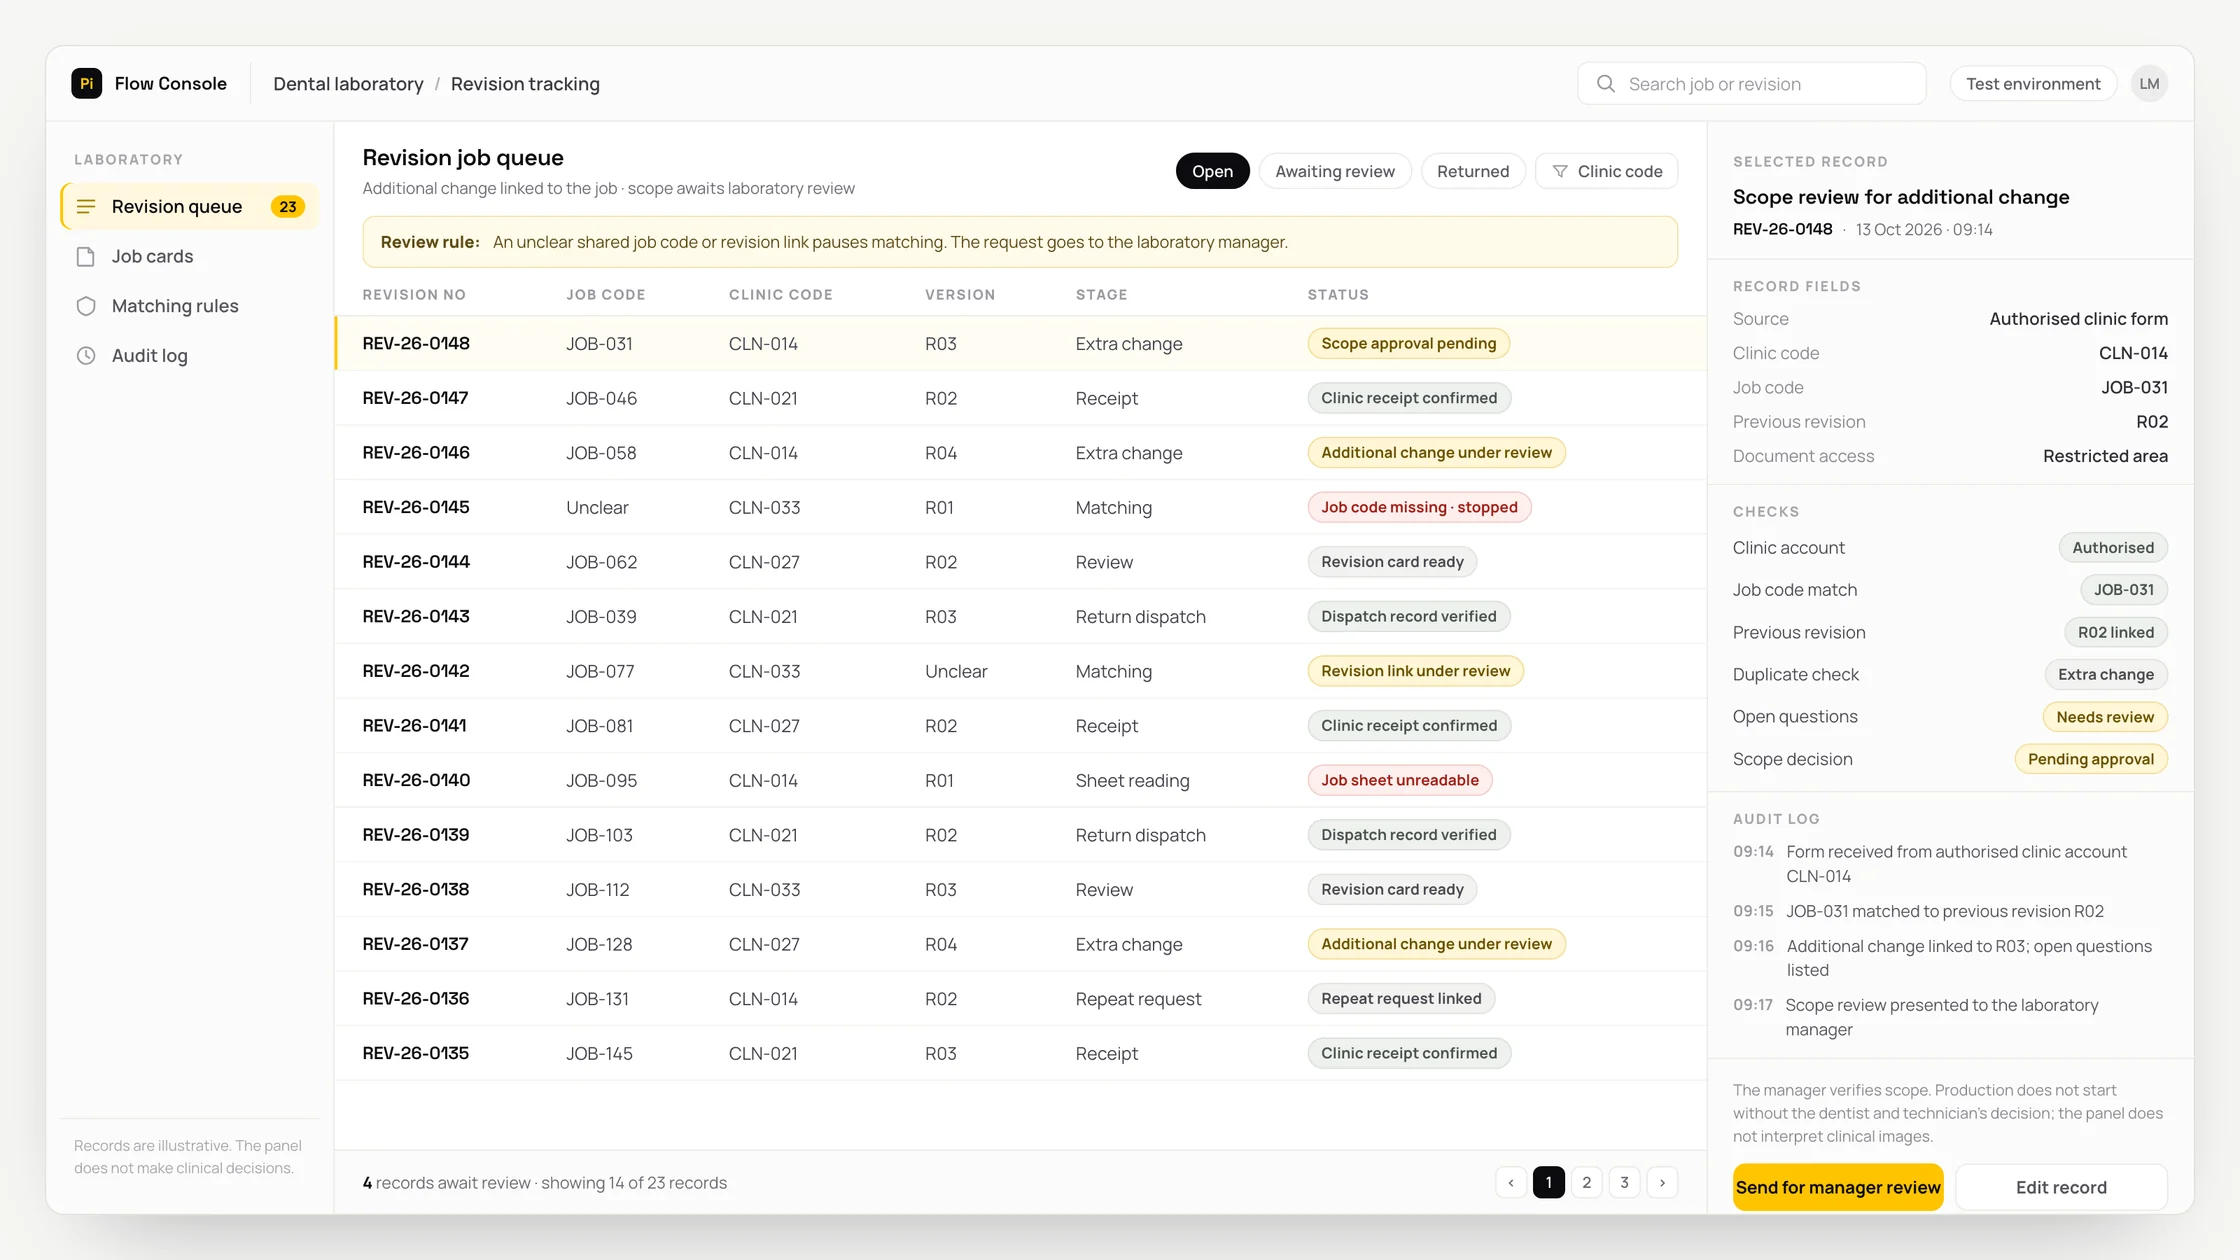
Task: Click the Pending approval check badge
Action: click(x=2091, y=759)
